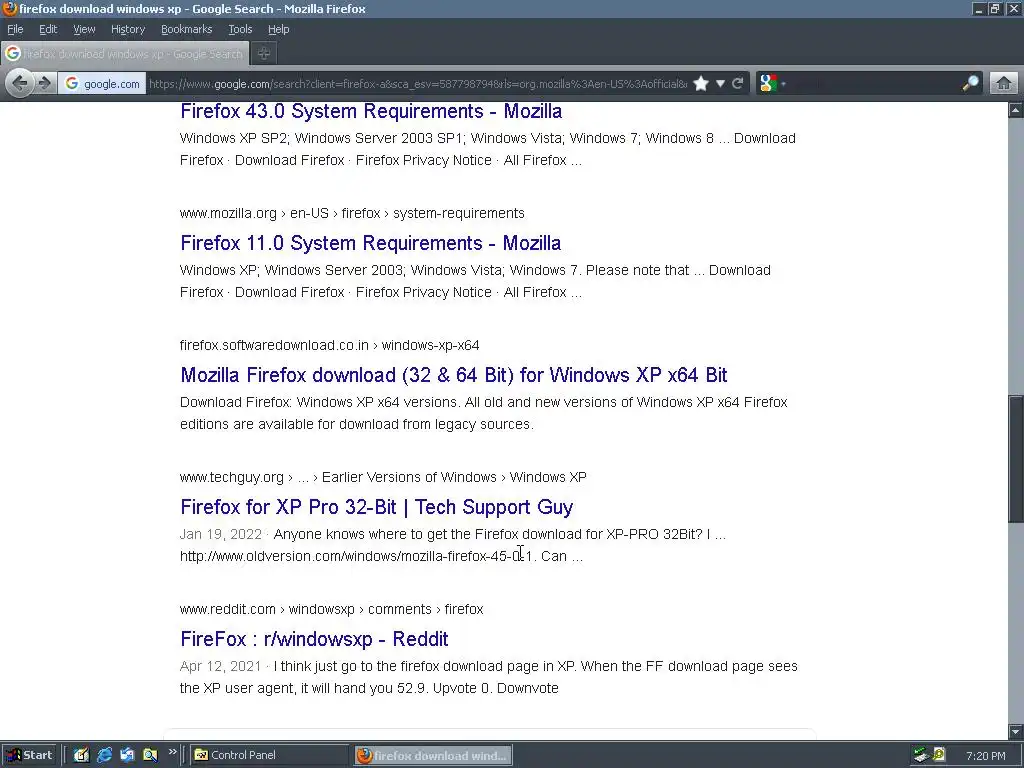
Task: Go back with the Back arrow button
Action: tap(20, 84)
